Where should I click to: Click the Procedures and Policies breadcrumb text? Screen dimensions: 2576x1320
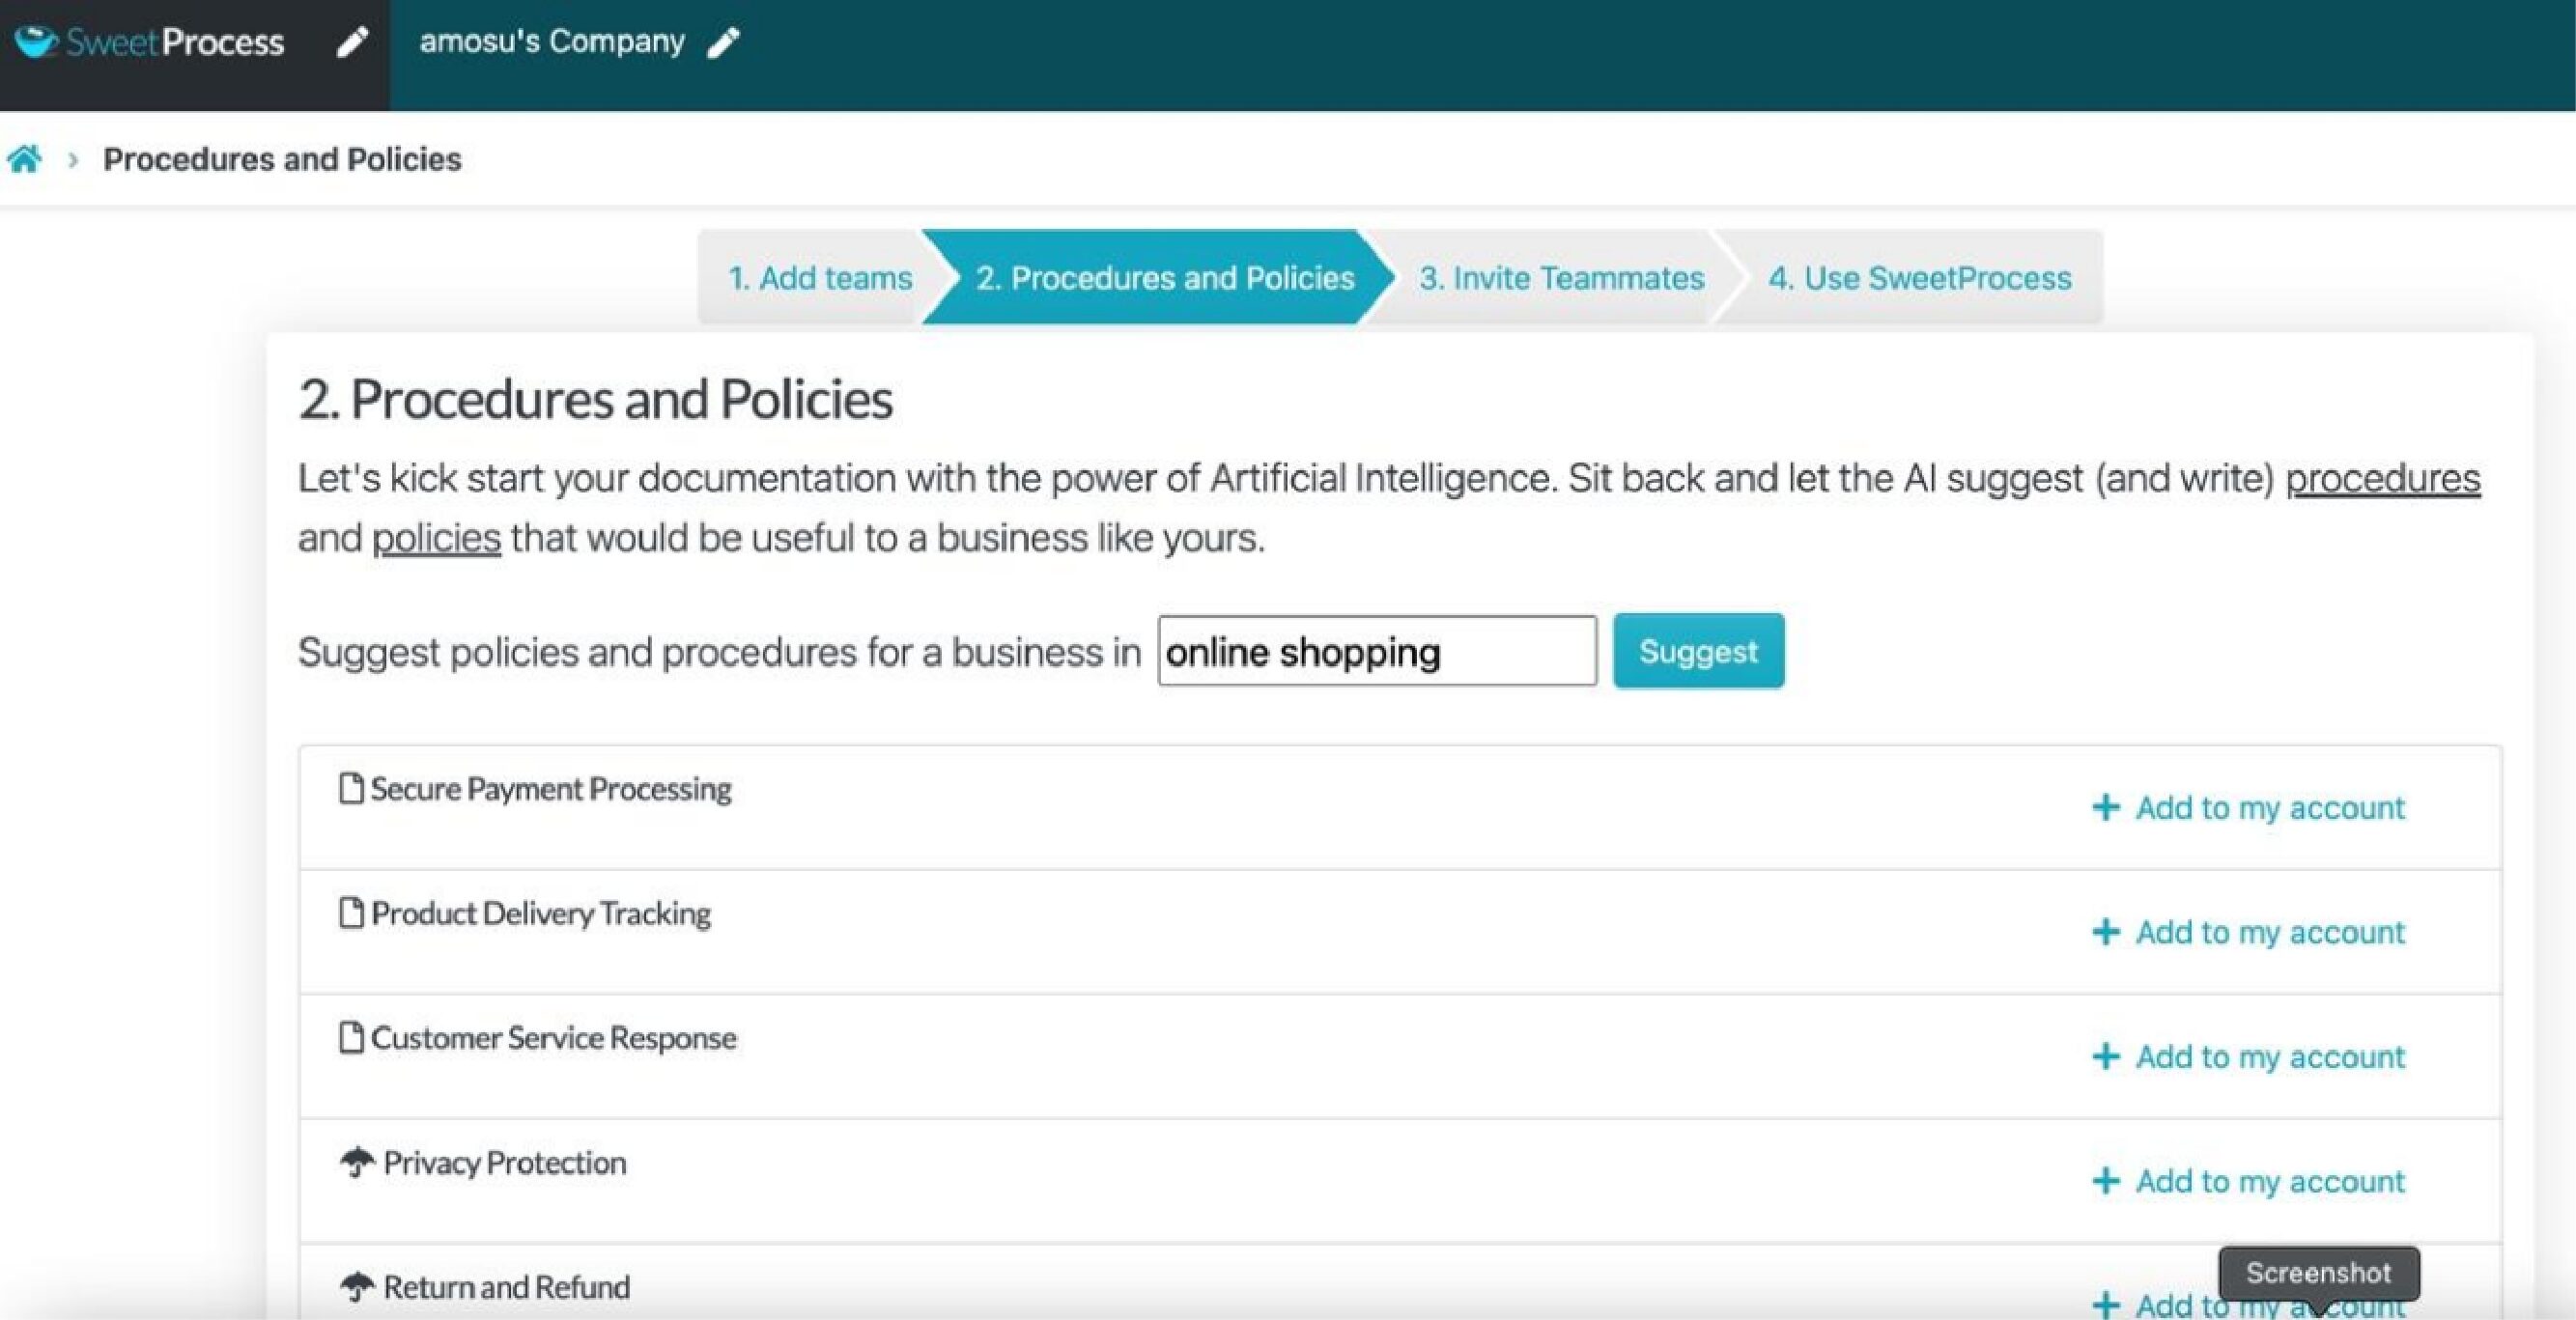(x=282, y=159)
